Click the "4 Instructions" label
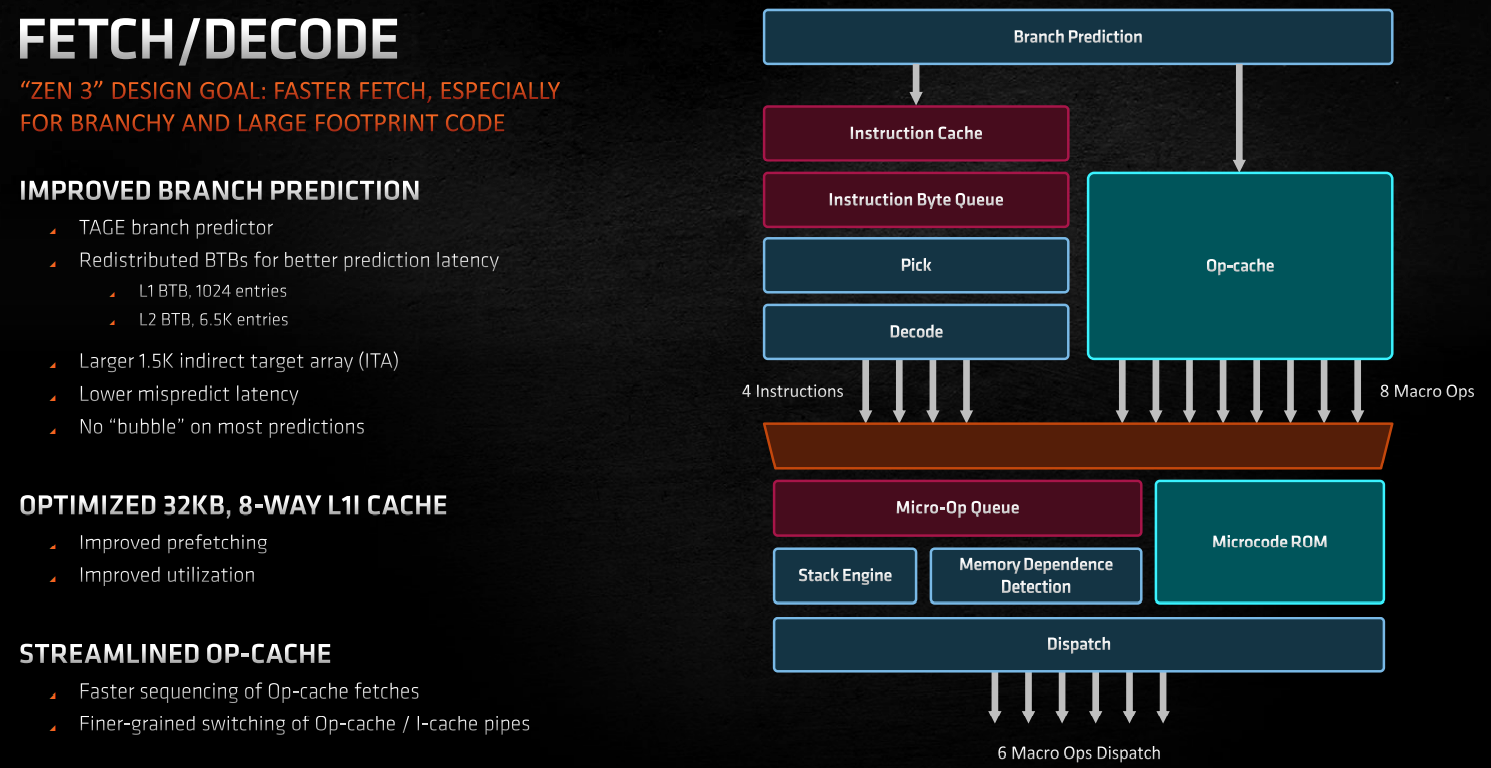 coord(792,391)
